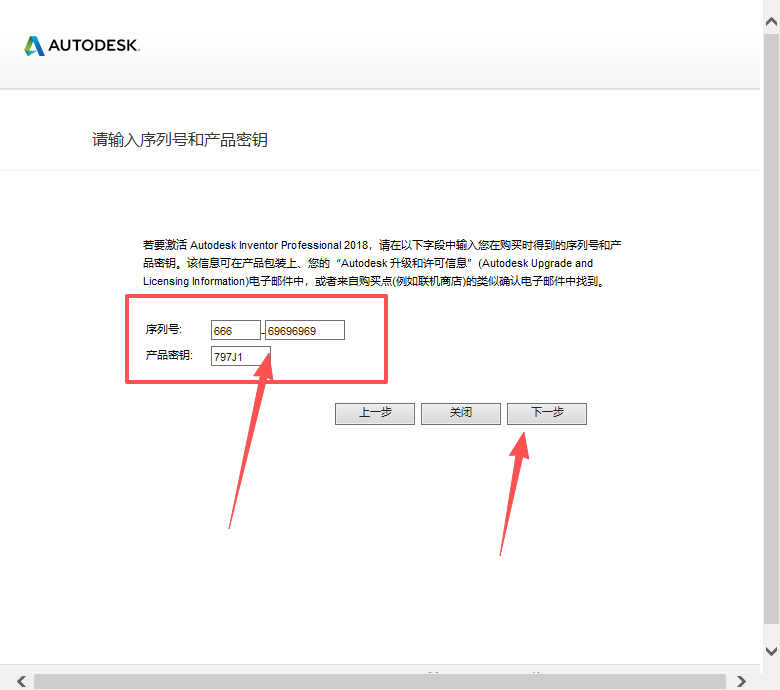The image size is (780, 690).
Task: Click the 下一步 (Next) button
Action: (x=547, y=413)
